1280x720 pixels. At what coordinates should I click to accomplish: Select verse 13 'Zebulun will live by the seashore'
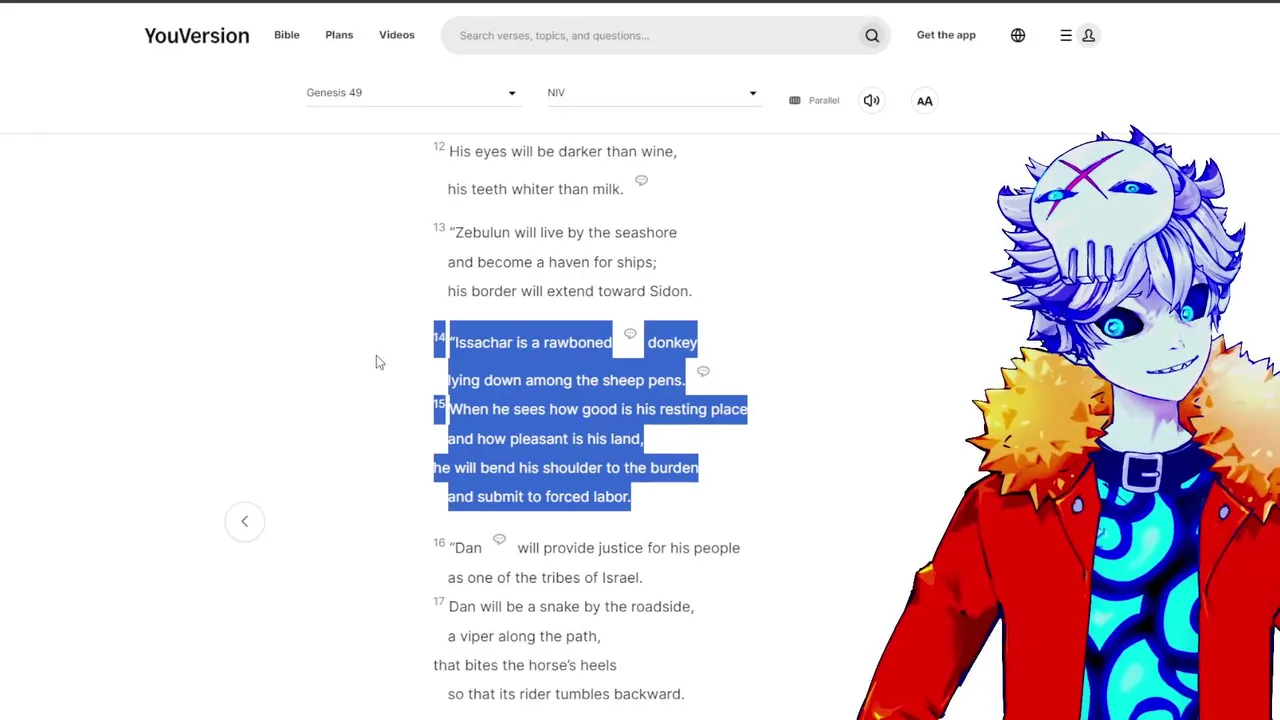[563, 233]
